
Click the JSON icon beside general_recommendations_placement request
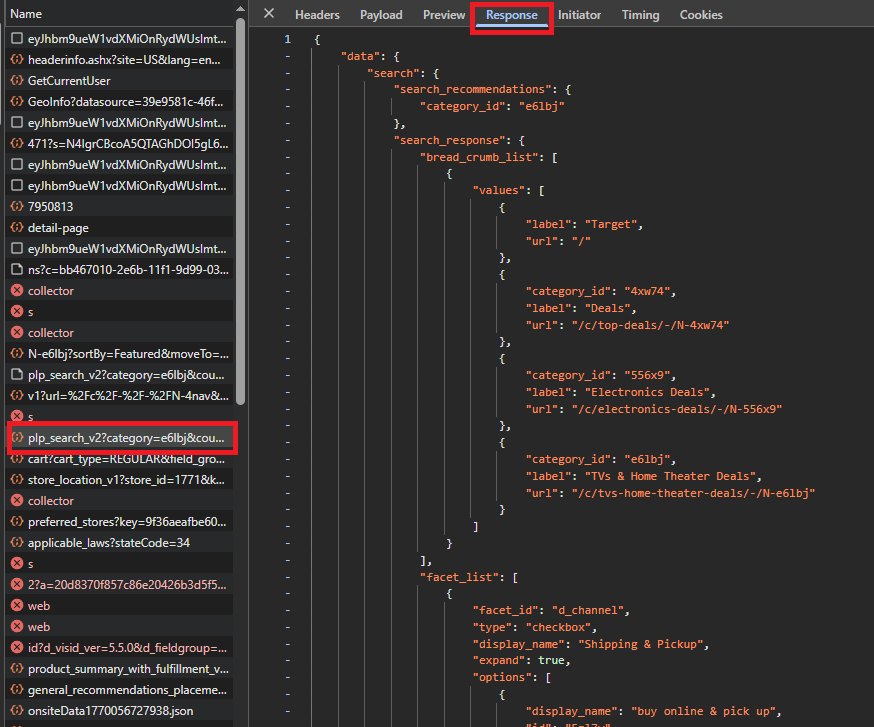pos(17,690)
